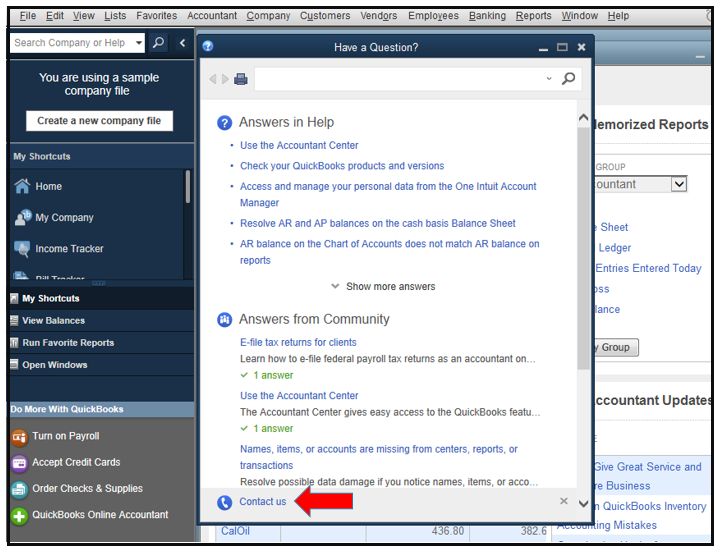Viewport: 724px width, 559px height.
Task: Open the Vendors menu
Action: click(379, 16)
